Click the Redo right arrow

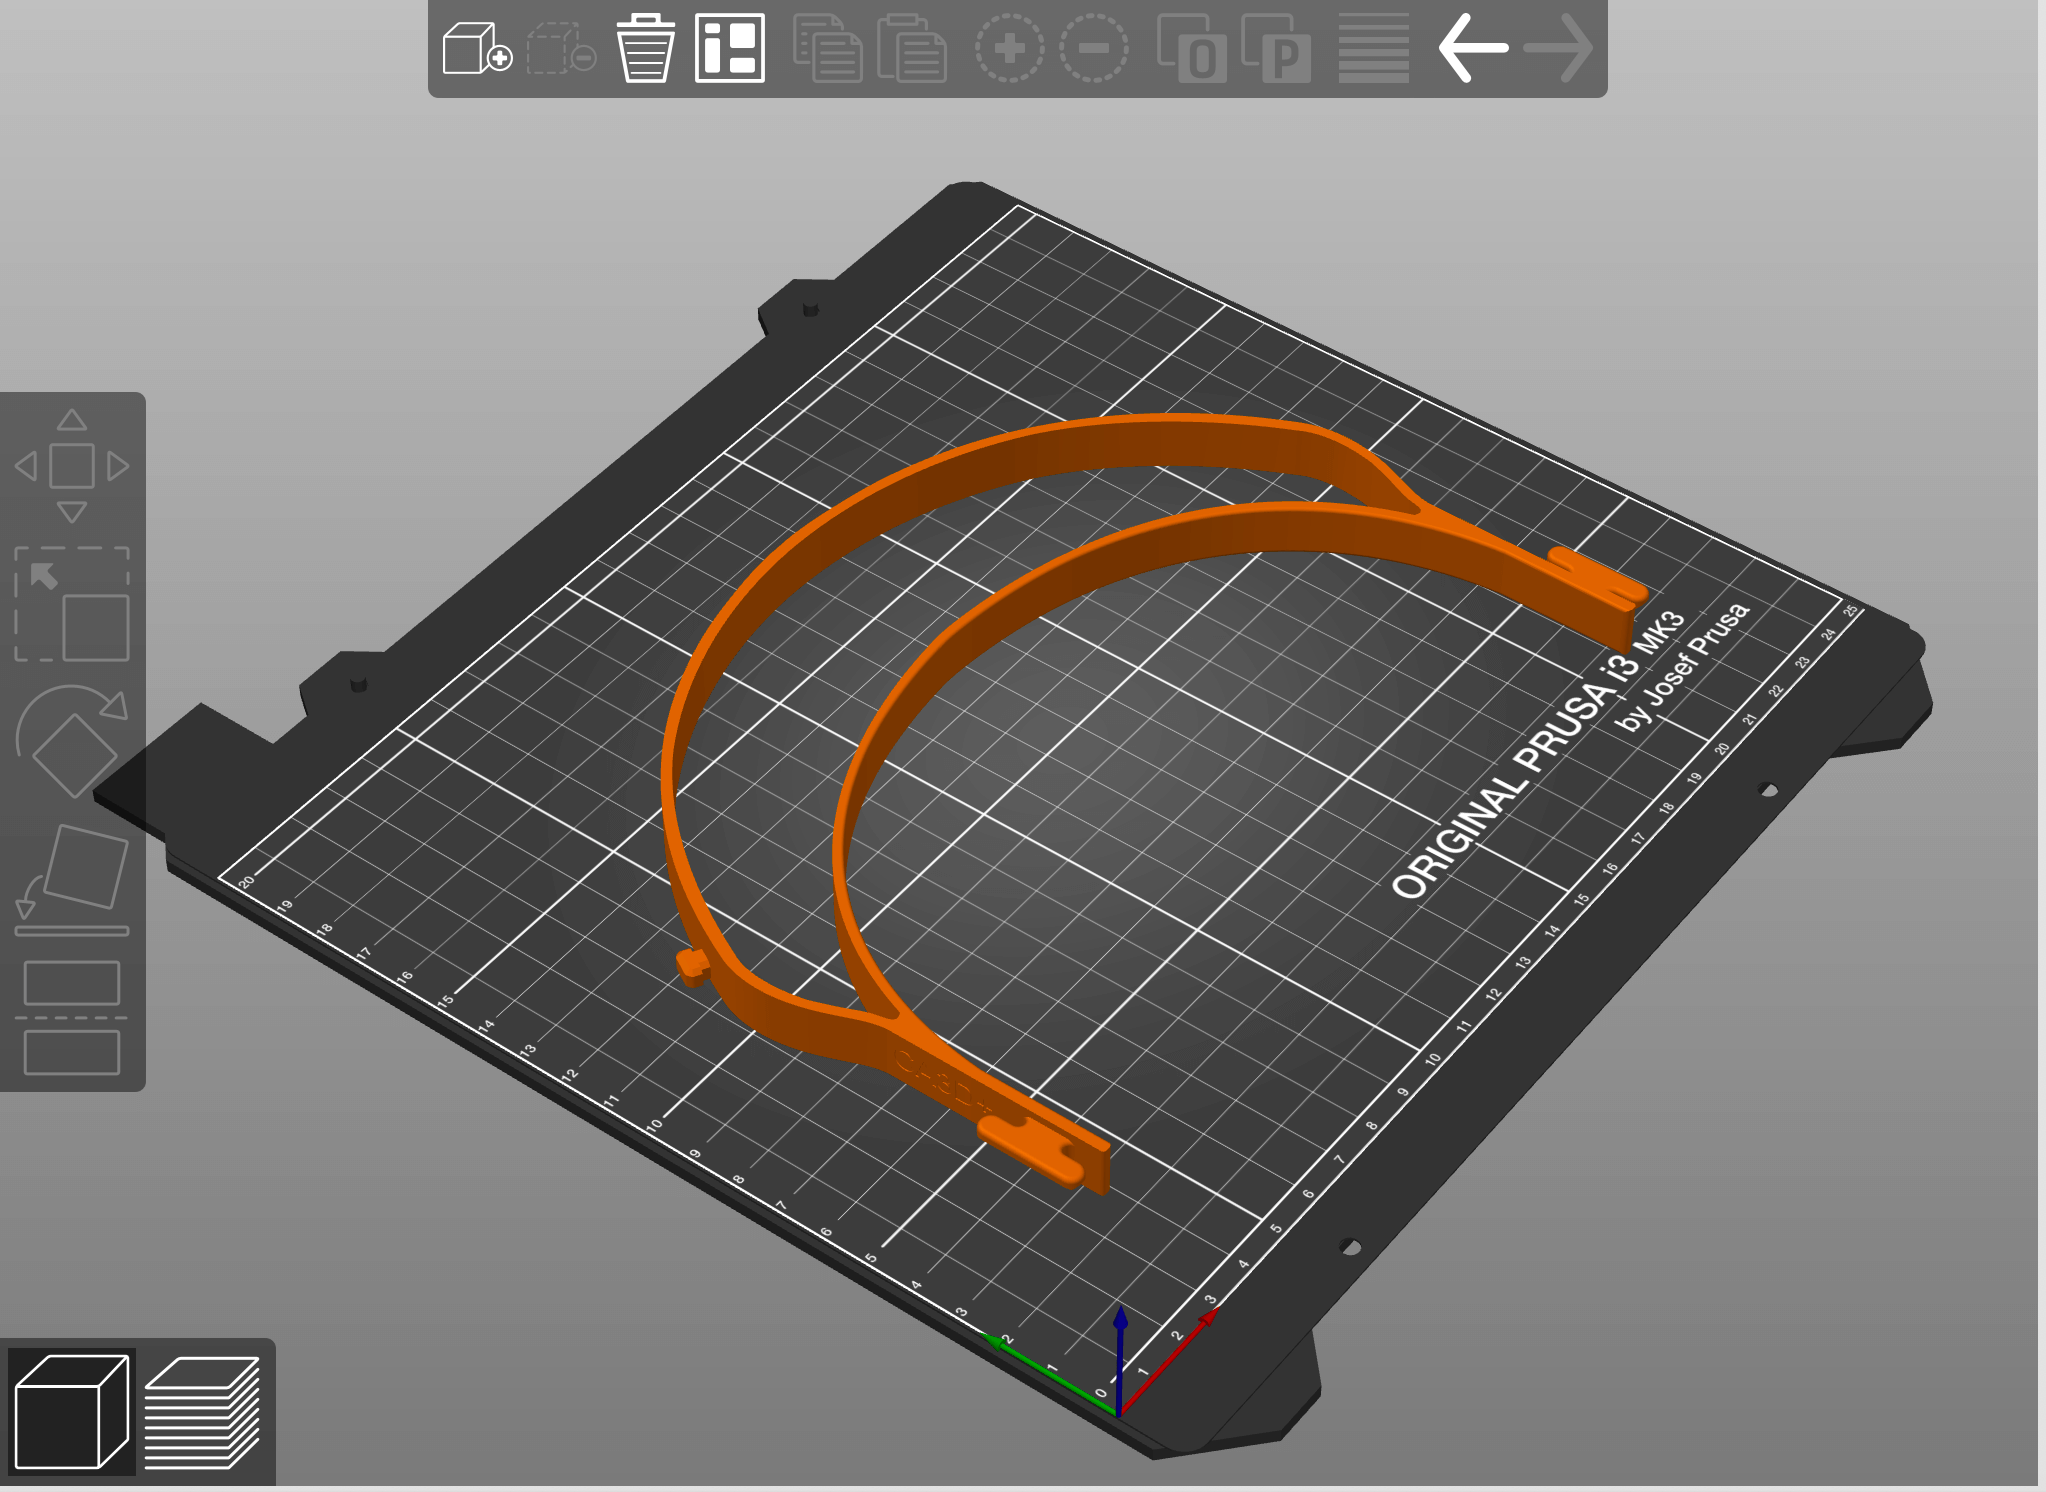pos(1557,48)
